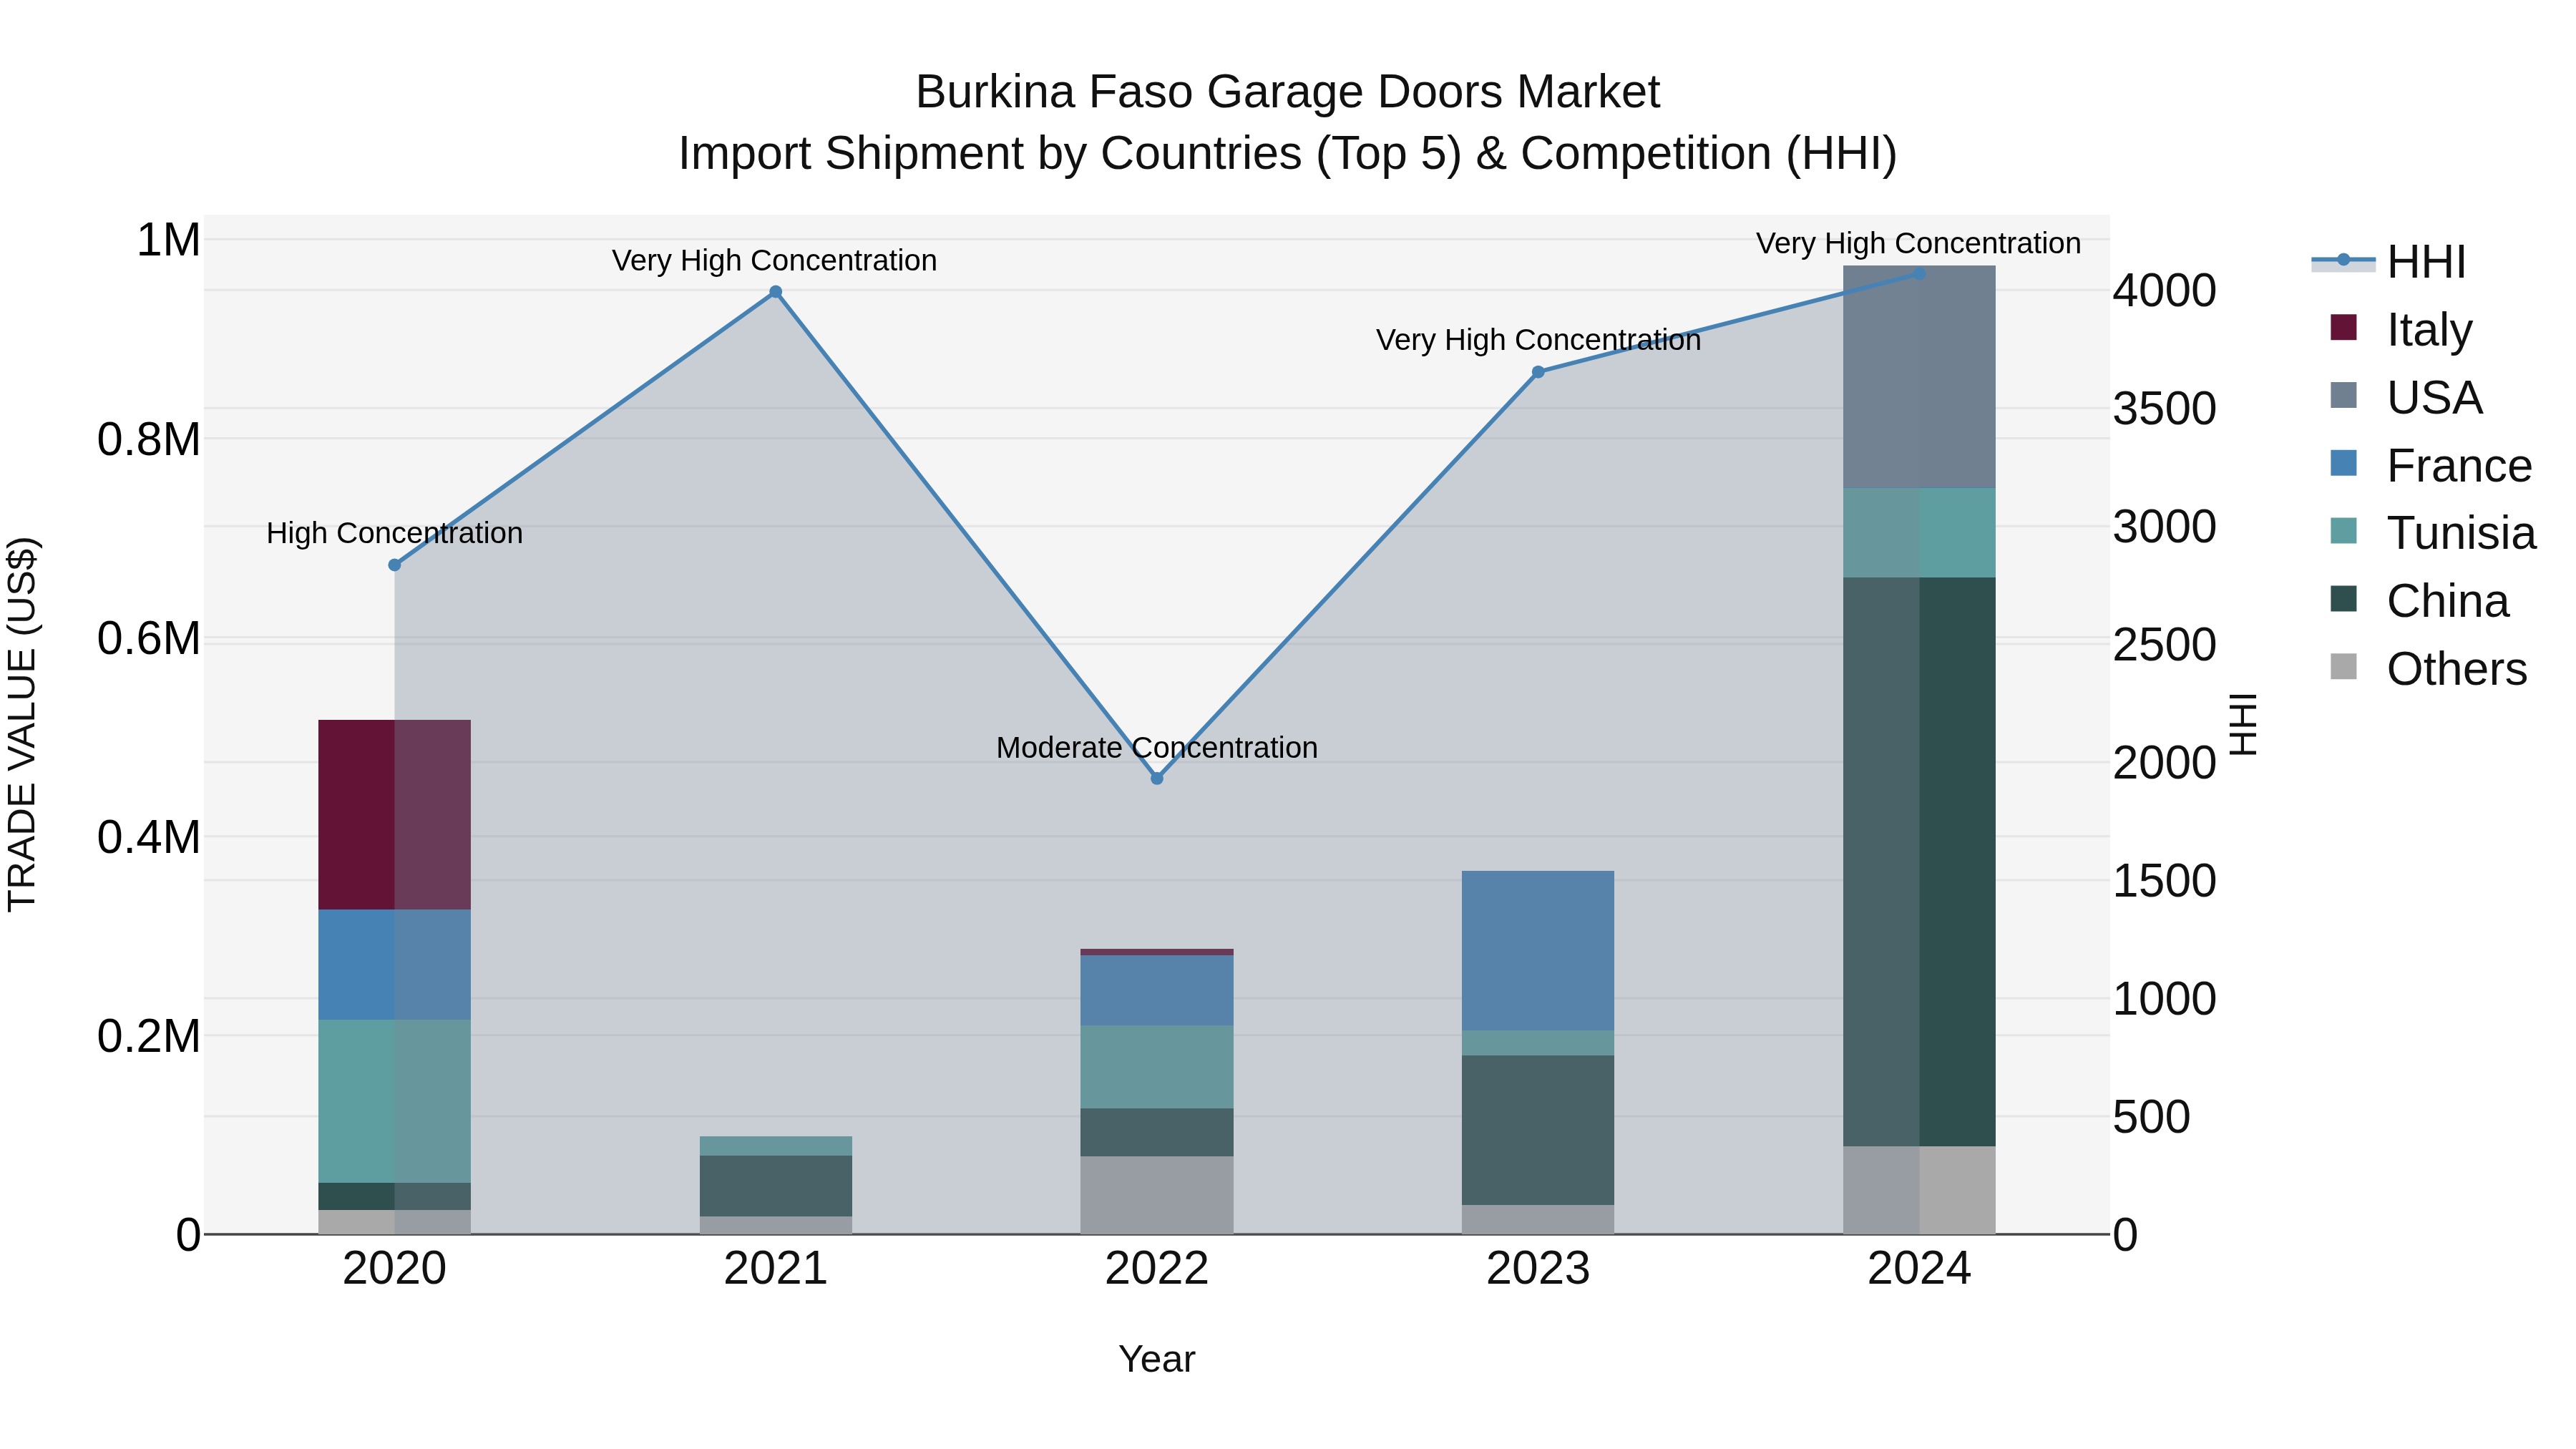
Task: Click the 'High Concentration' annotation
Action: coord(394,533)
